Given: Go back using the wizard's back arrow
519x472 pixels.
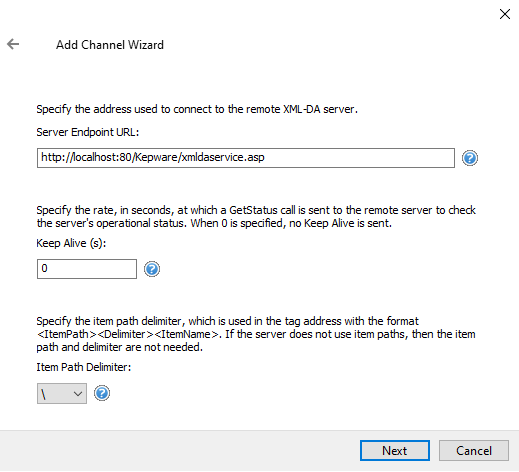Looking at the screenshot, I should (x=13, y=44).
